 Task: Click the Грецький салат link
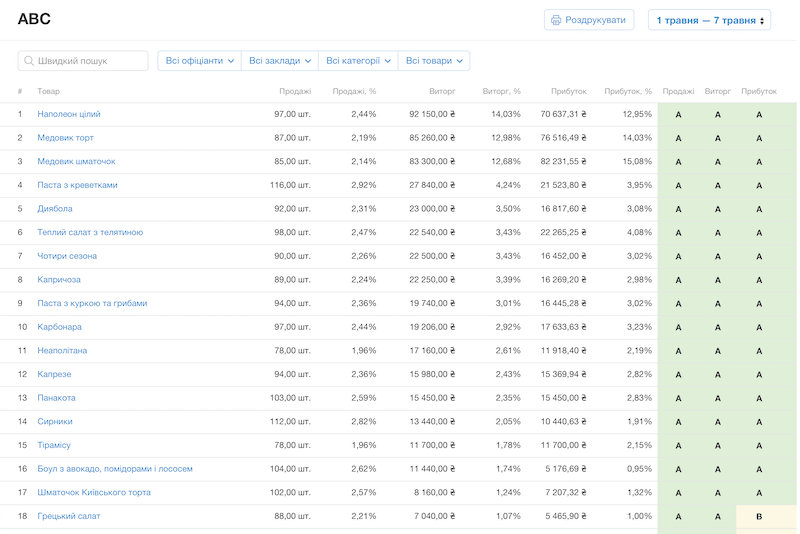tap(69, 516)
